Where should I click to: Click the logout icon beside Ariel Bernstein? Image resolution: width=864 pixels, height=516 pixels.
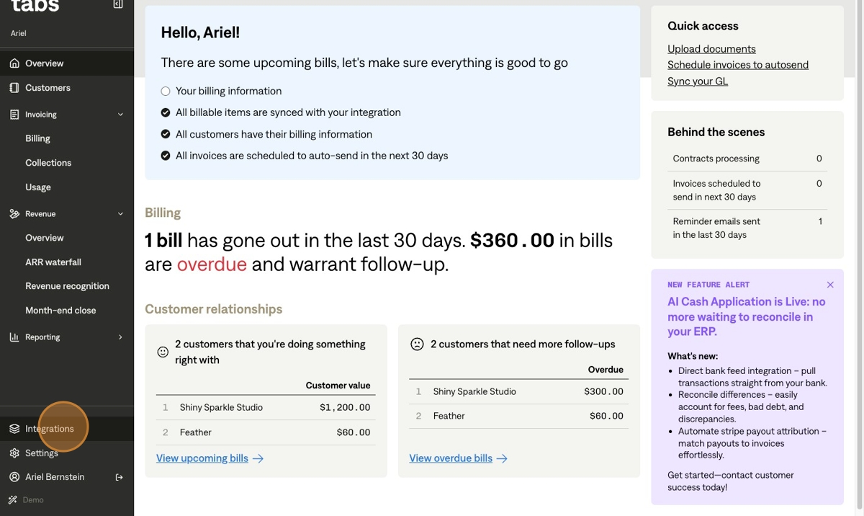(119, 477)
